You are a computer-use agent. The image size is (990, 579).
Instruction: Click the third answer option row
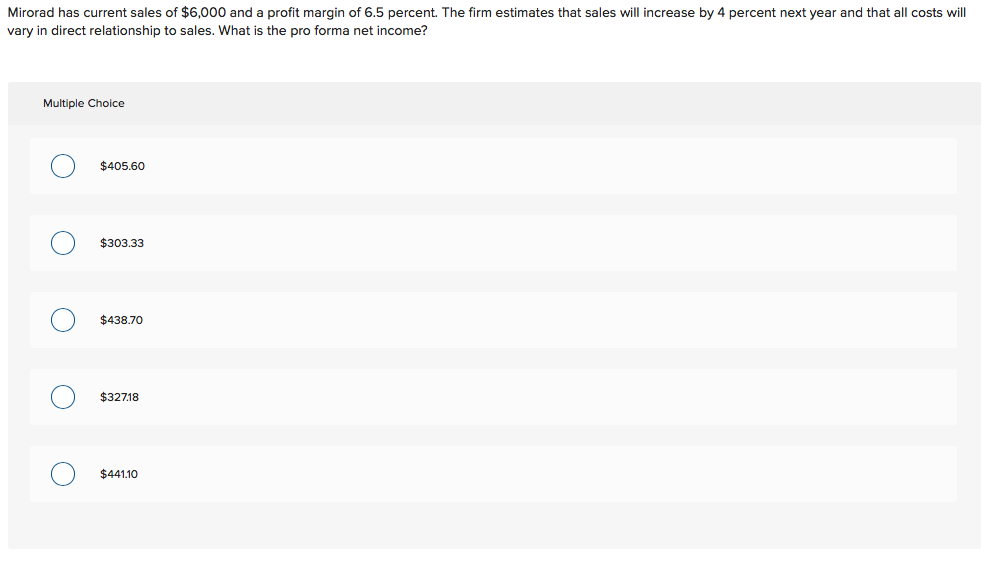click(494, 319)
